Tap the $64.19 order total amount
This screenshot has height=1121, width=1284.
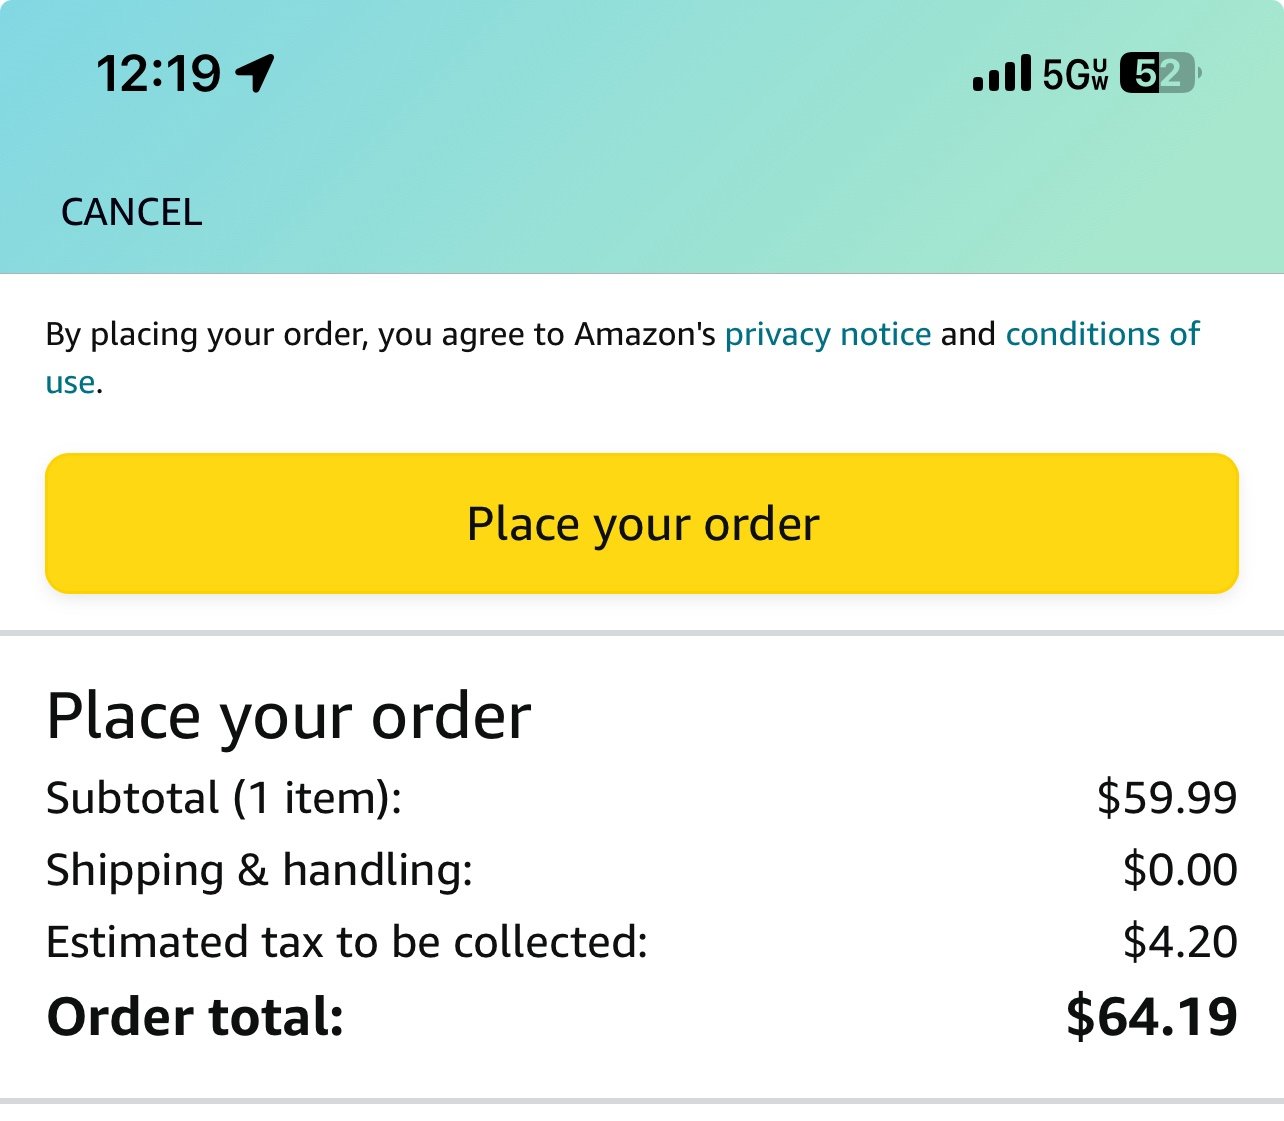[x=1152, y=1017]
